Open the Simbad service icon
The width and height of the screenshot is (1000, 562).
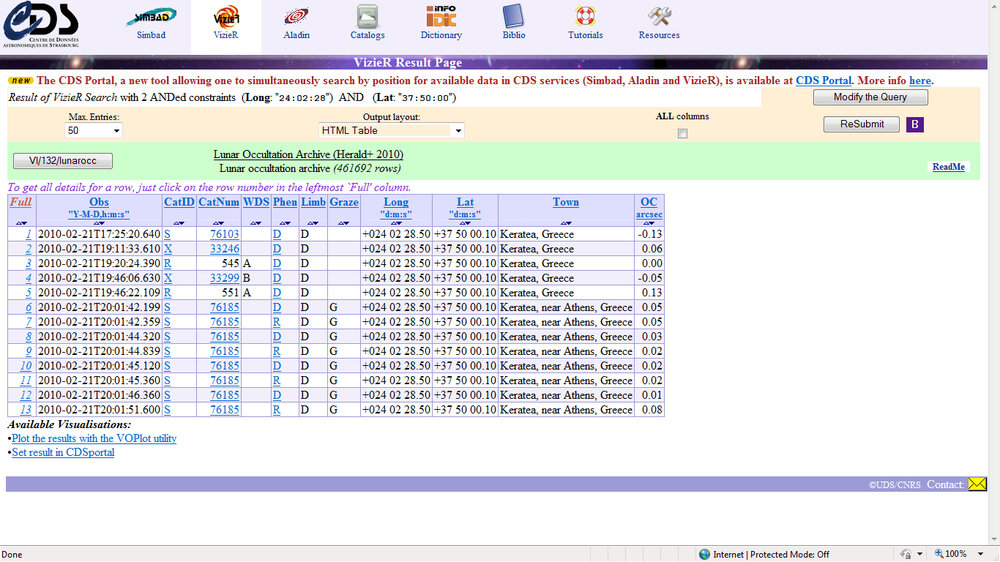[x=151, y=17]
